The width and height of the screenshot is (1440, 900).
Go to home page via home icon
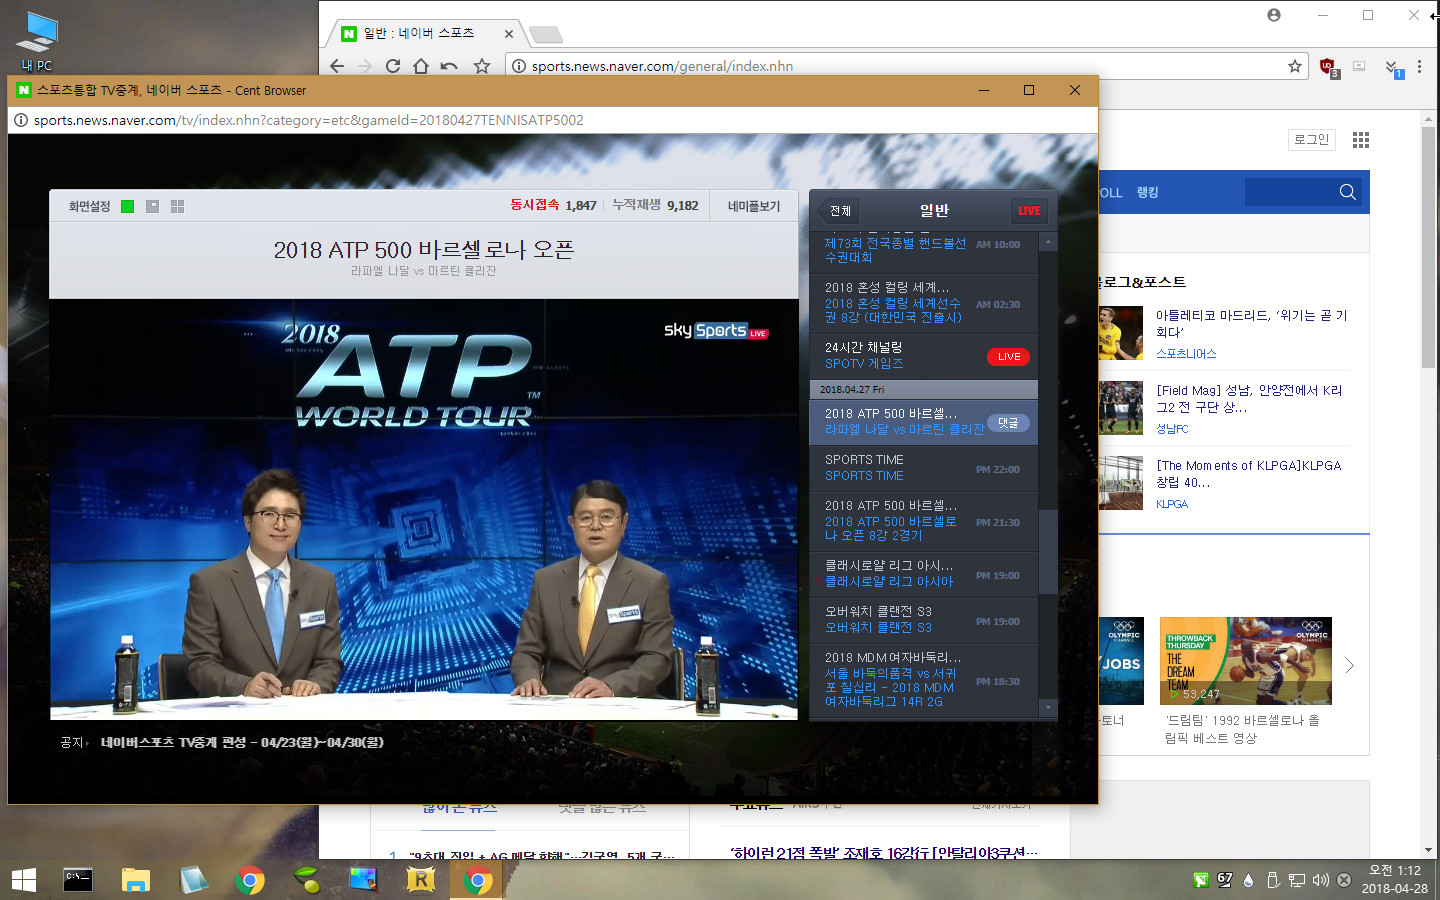click(x=421, y=66)
